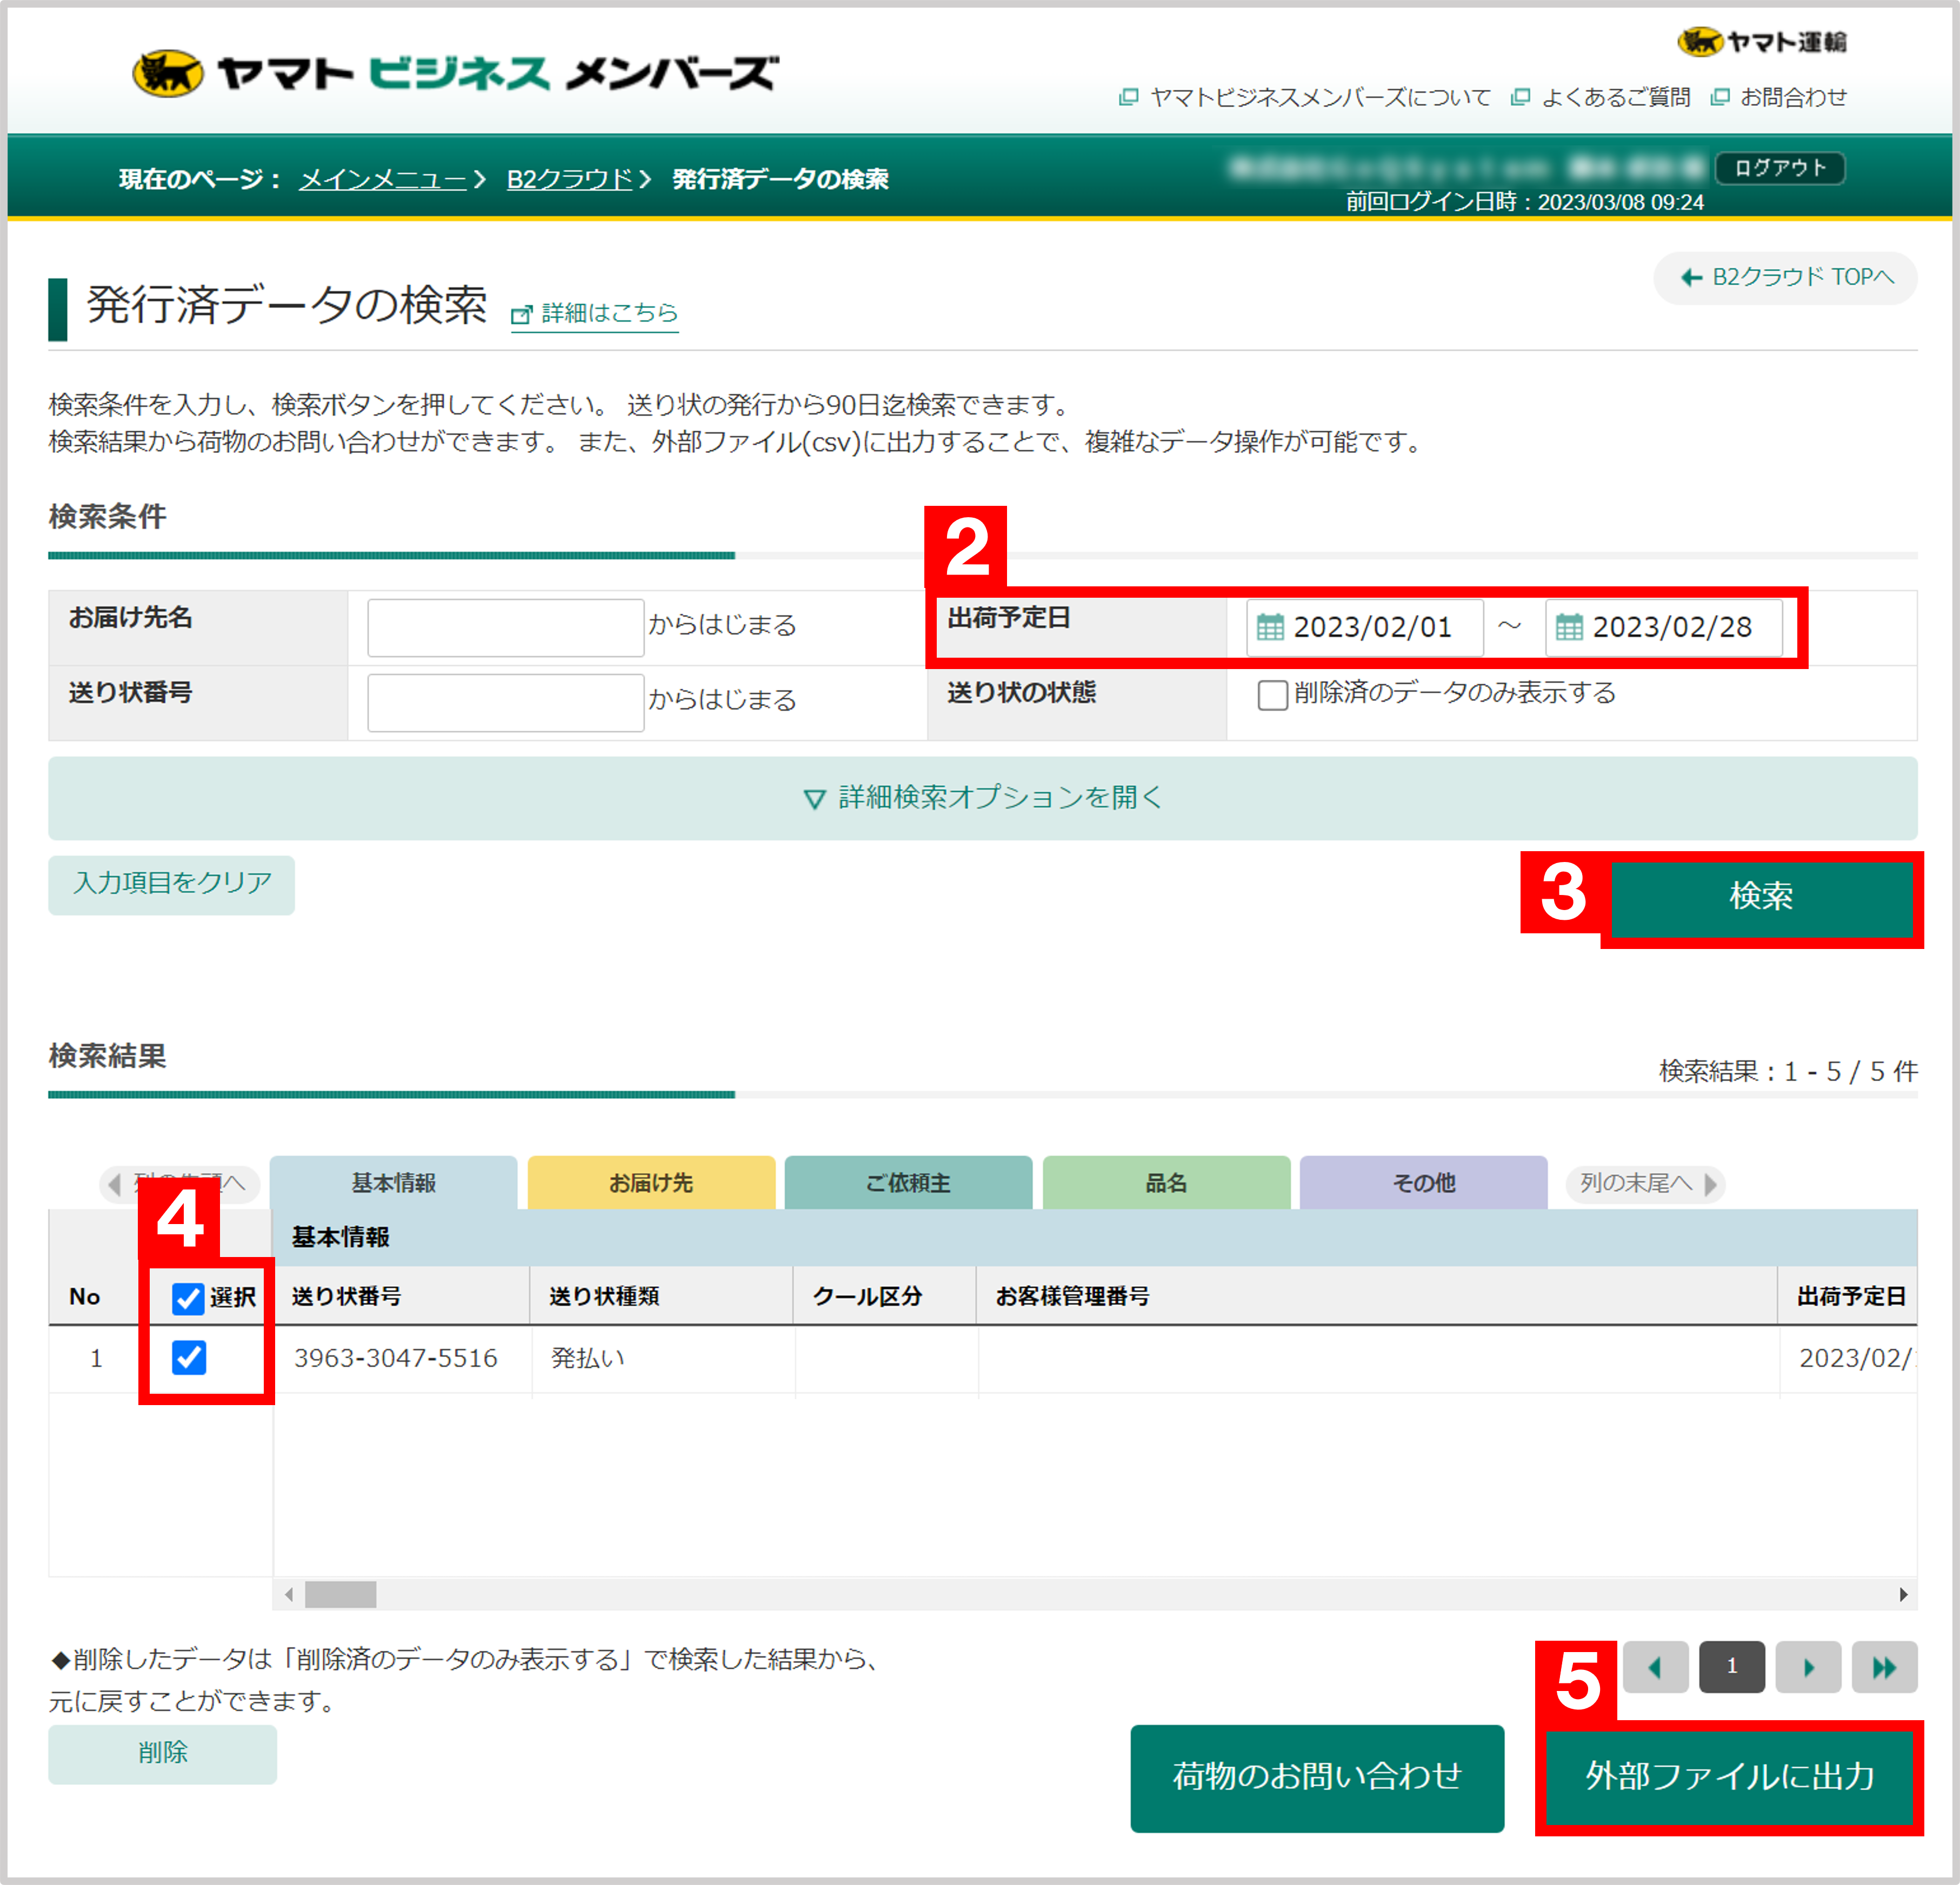Select page 1 in pagination
This screenshot has width=1960, height=1885.
[x=1731, y=1667]
